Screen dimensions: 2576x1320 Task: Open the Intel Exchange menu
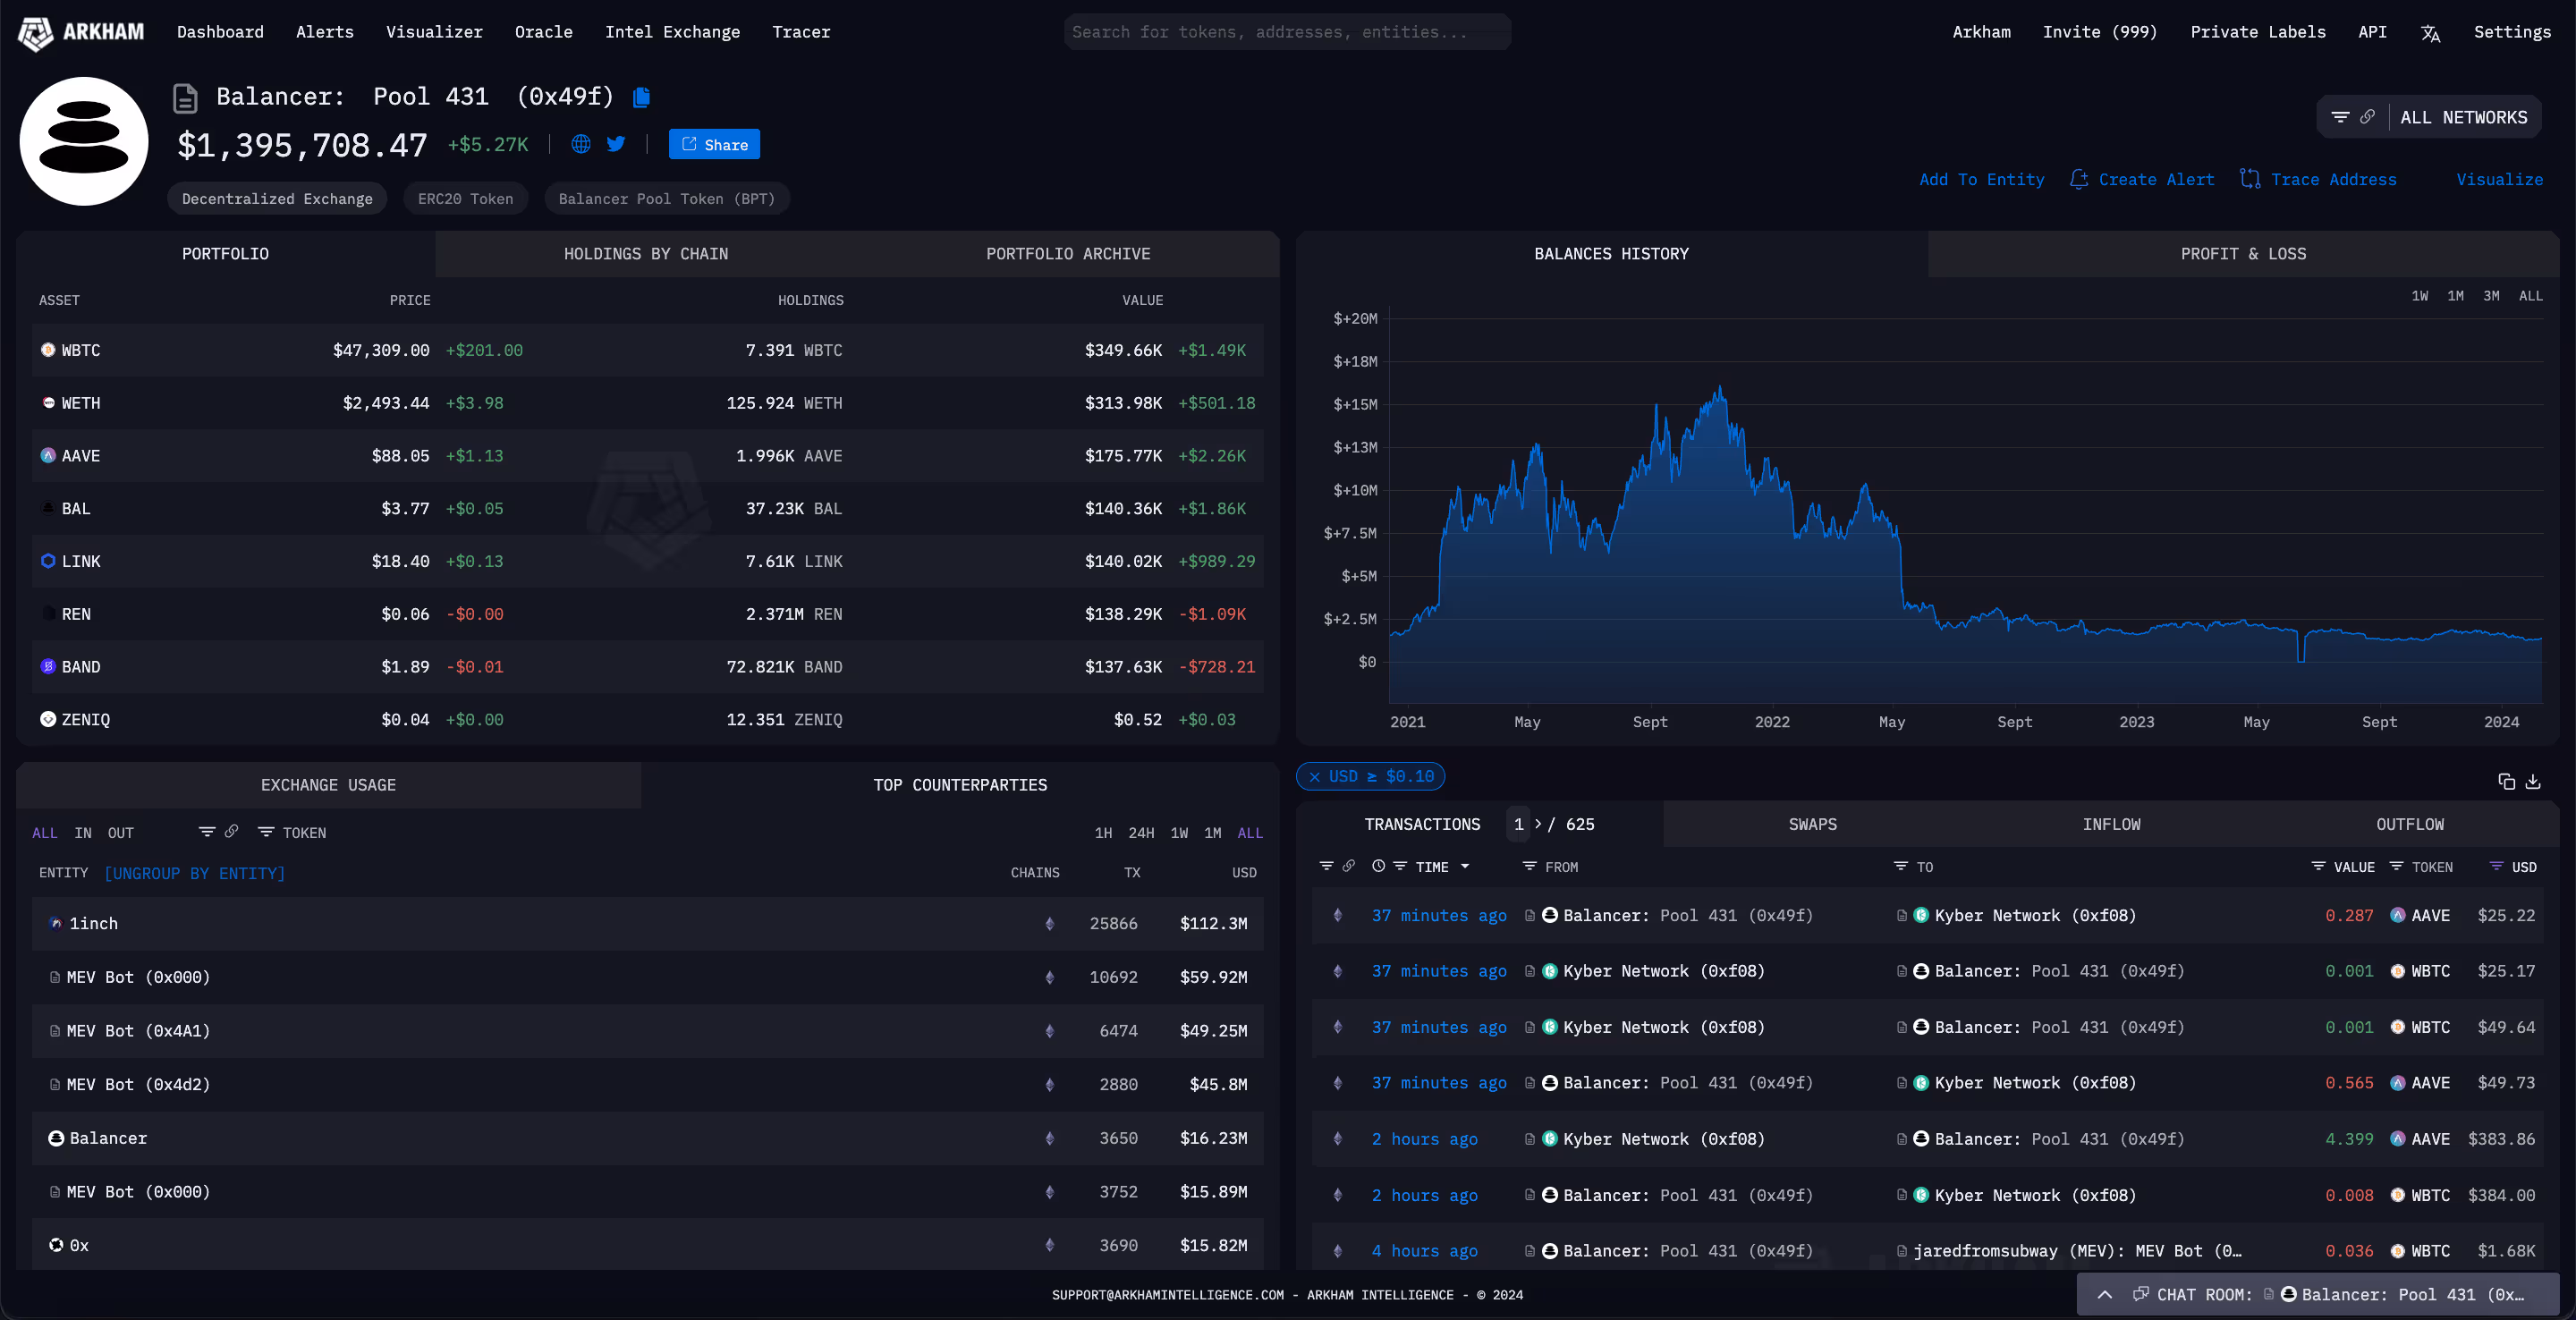pyautogui.click(x=672, y=31)
